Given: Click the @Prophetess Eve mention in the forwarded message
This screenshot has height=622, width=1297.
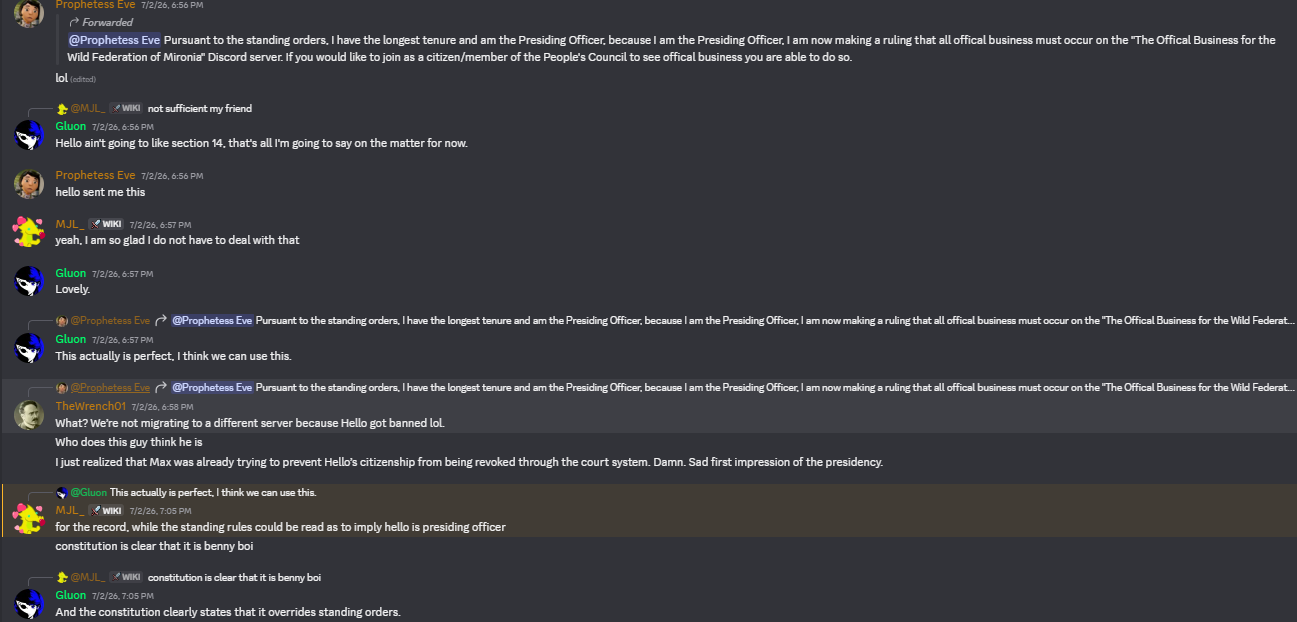Looking at the screenshot, I should [114, 40].
